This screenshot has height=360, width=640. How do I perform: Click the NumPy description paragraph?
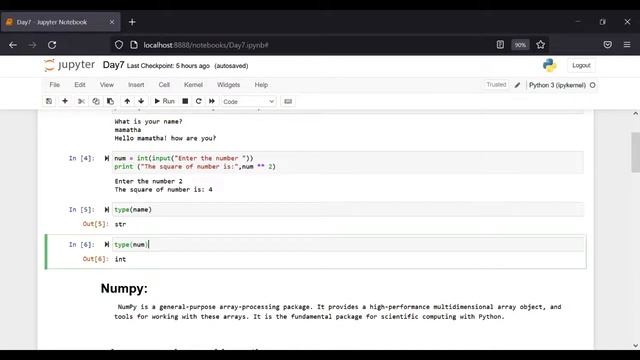click(338, 311)
